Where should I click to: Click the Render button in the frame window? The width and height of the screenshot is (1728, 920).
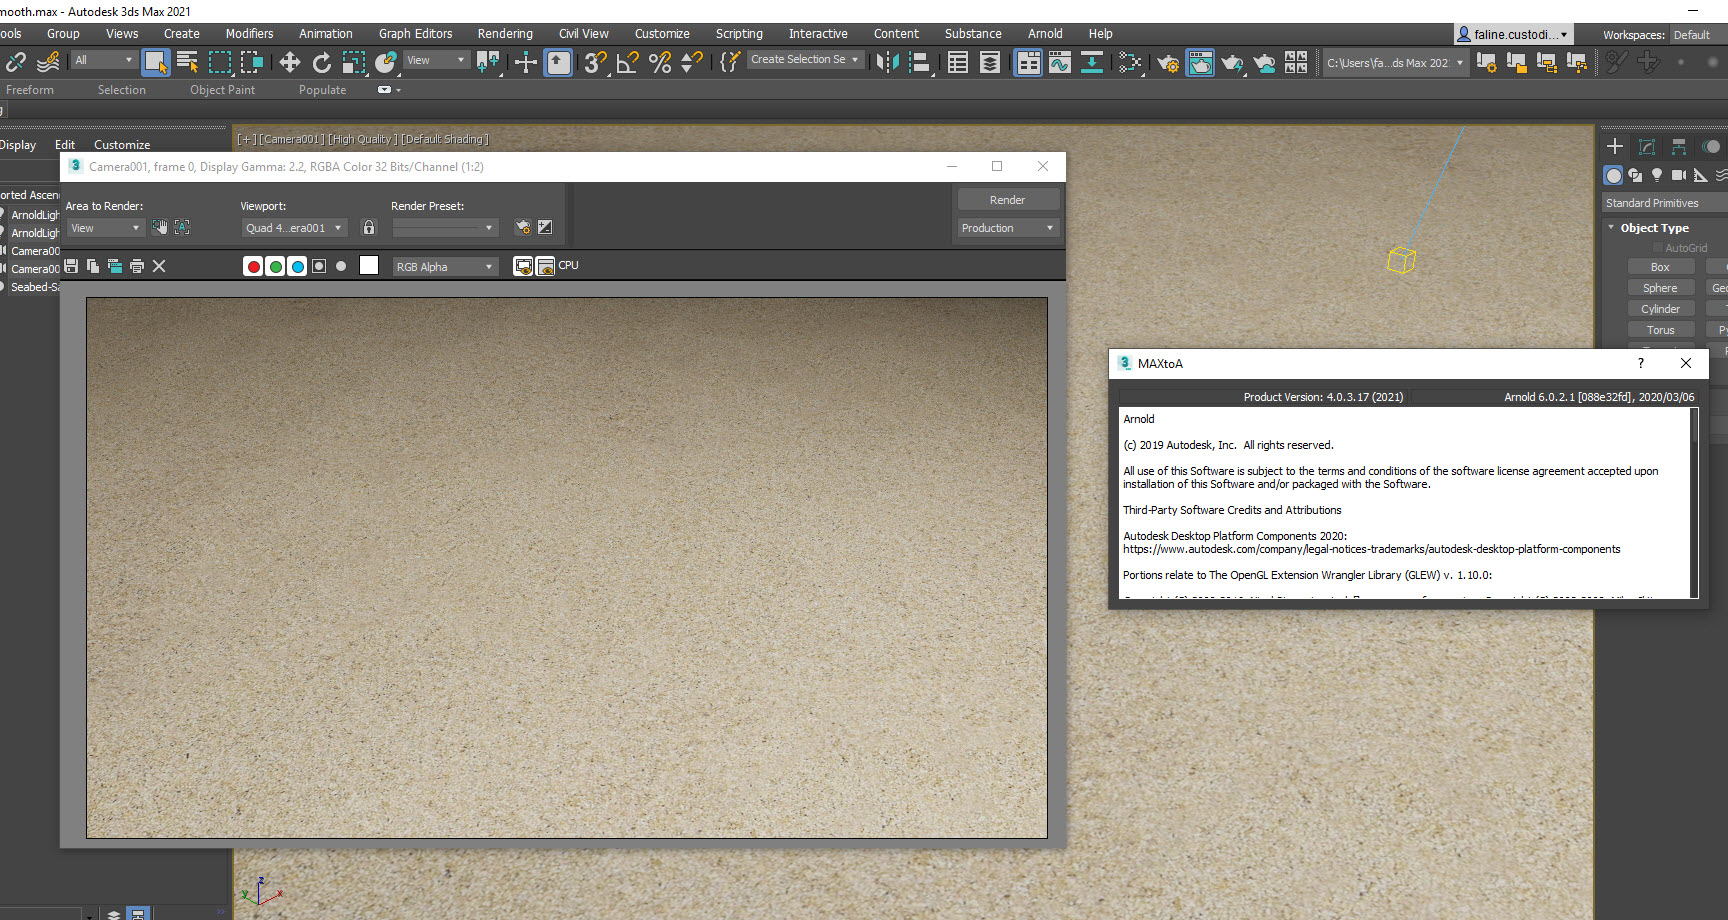click(1008, 198)
